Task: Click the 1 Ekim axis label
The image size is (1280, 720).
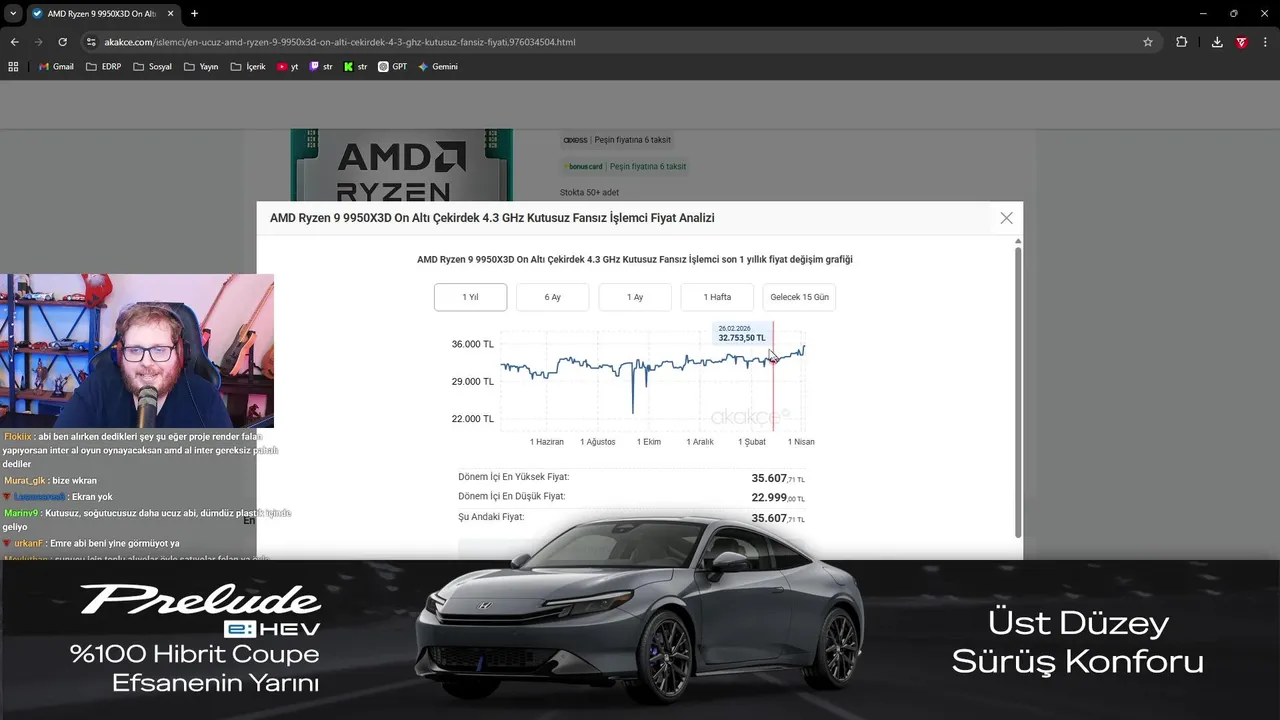Action: pos(649,442)
